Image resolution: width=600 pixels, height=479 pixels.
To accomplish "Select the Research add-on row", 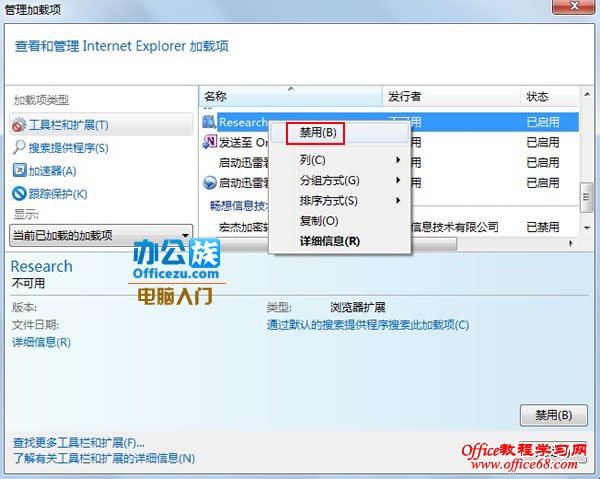I will [390, 122].
